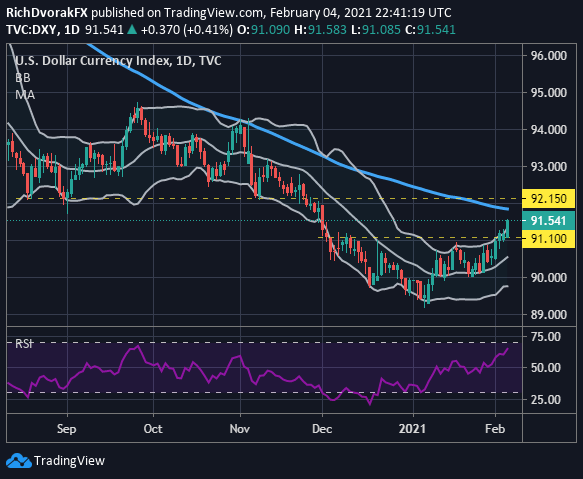Click the TradingView.com text in header
583x479 pixels.
click(x=213, y=13)
